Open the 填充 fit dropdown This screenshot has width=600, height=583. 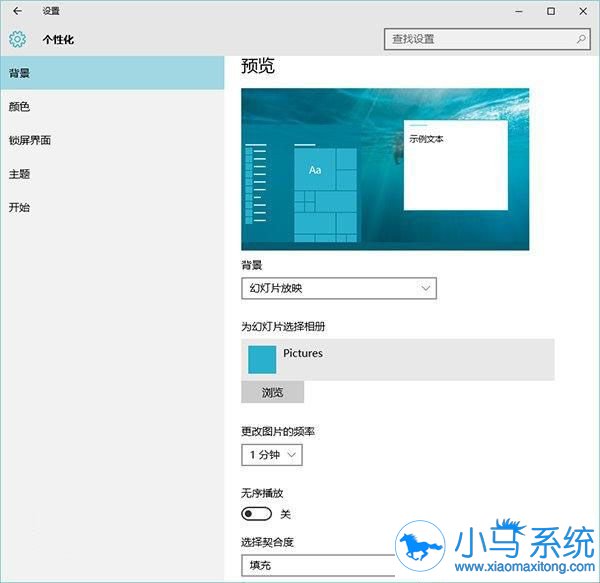[318, 565]
